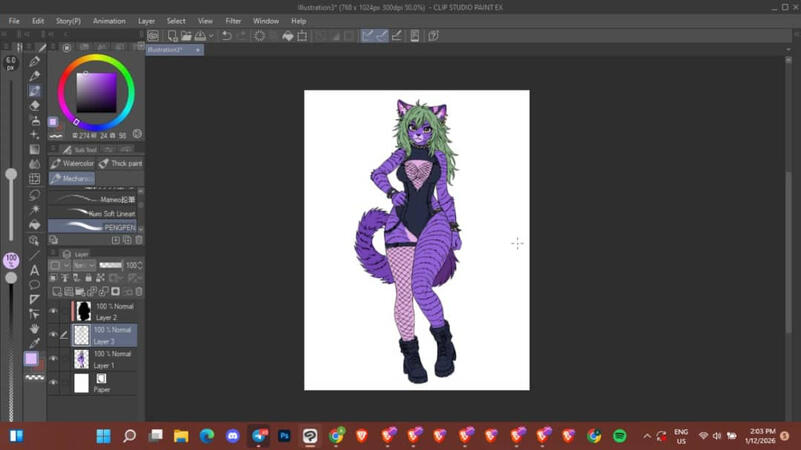Select the Balloon tool icon
The width and height of the screenshot is (801, 450).
34,285
